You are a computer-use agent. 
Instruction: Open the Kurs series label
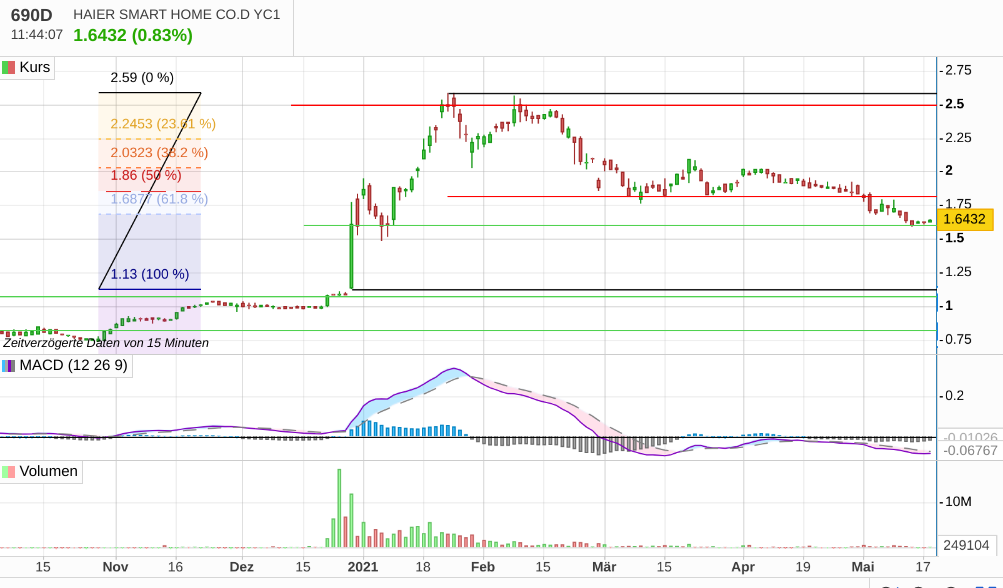click(34, 68)
